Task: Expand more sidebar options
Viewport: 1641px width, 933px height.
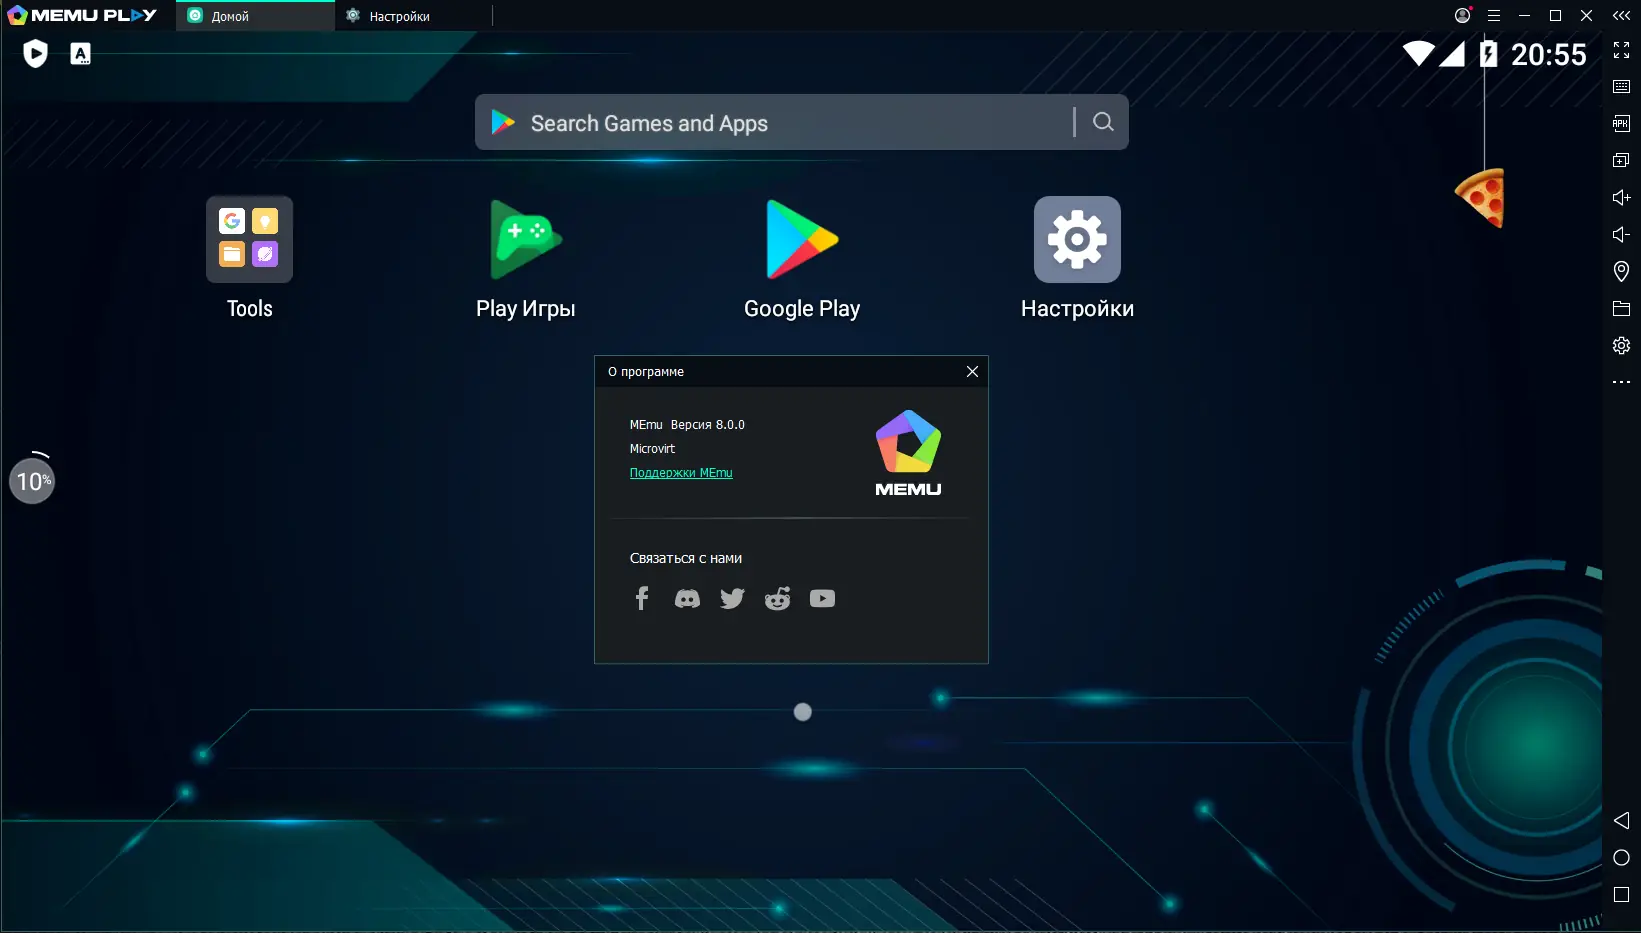Action: [1620, 381]
